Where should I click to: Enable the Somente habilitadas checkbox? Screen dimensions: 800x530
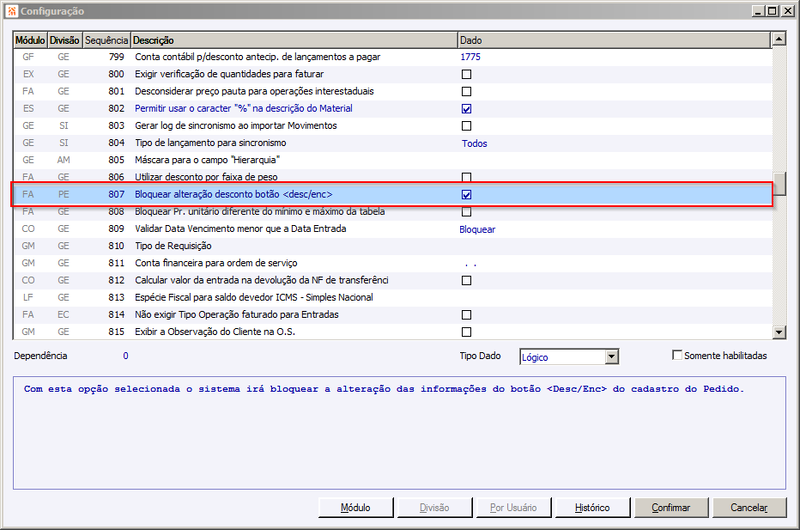coord(677,355)
